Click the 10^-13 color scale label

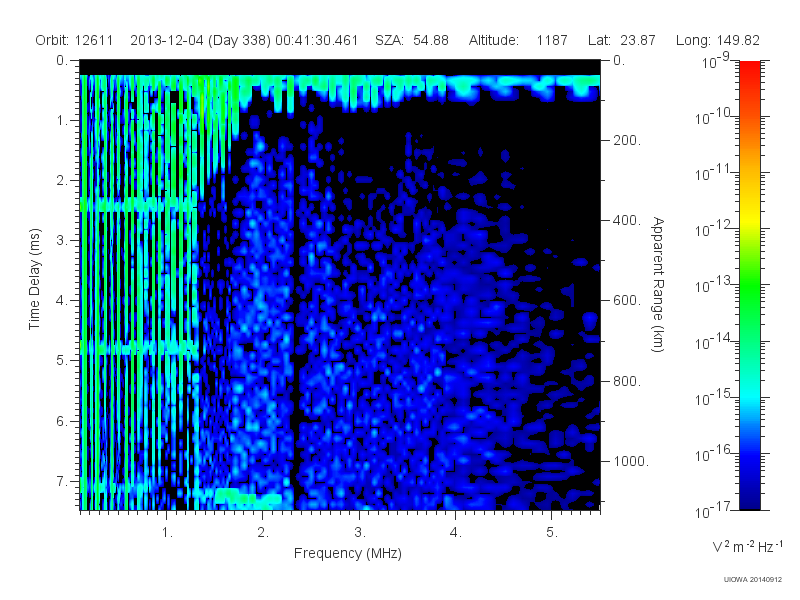click(x=713, y=284)
